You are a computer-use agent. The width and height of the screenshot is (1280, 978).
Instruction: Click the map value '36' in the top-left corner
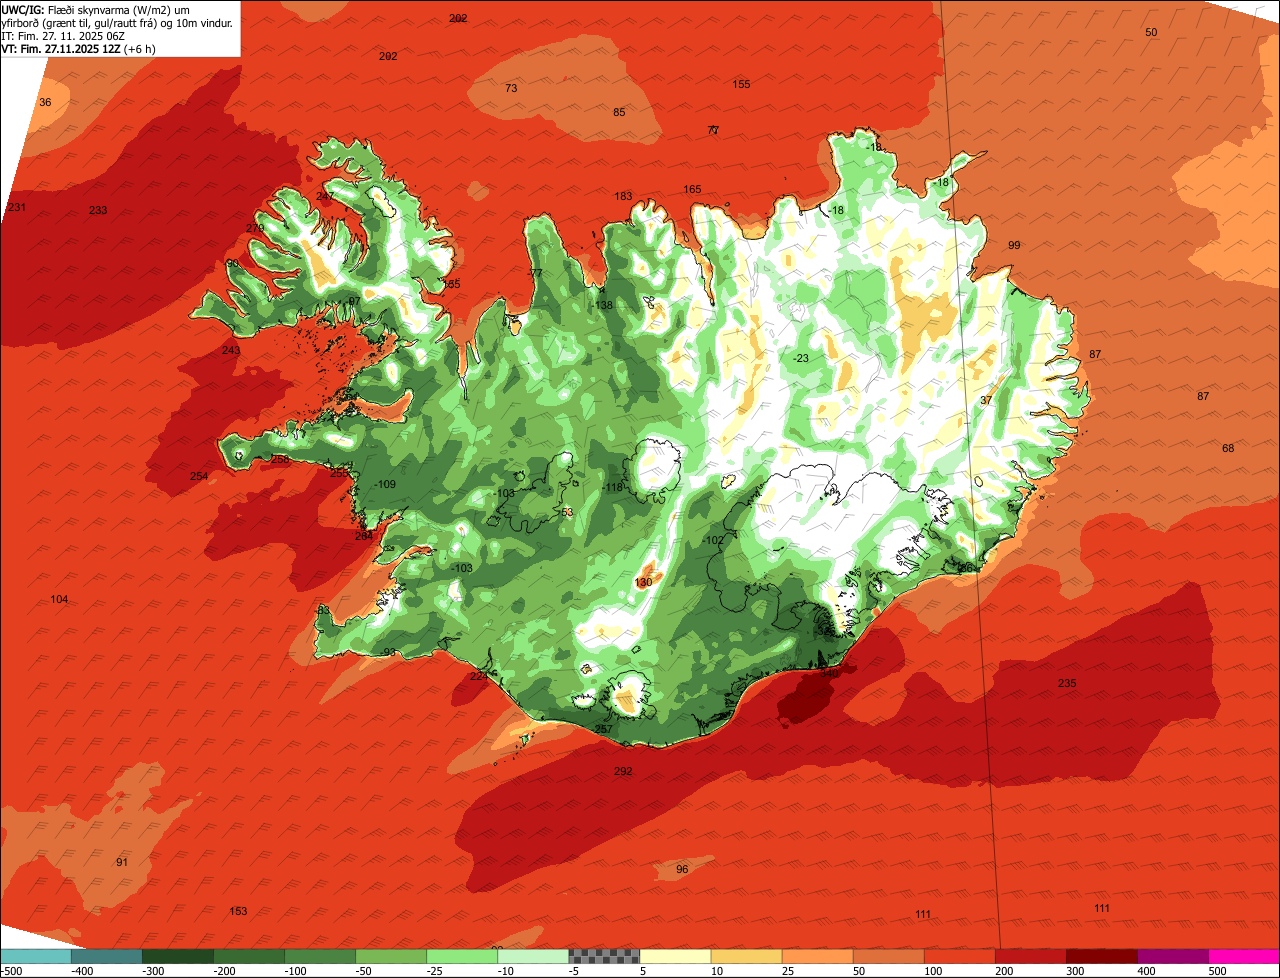point(45,102)
